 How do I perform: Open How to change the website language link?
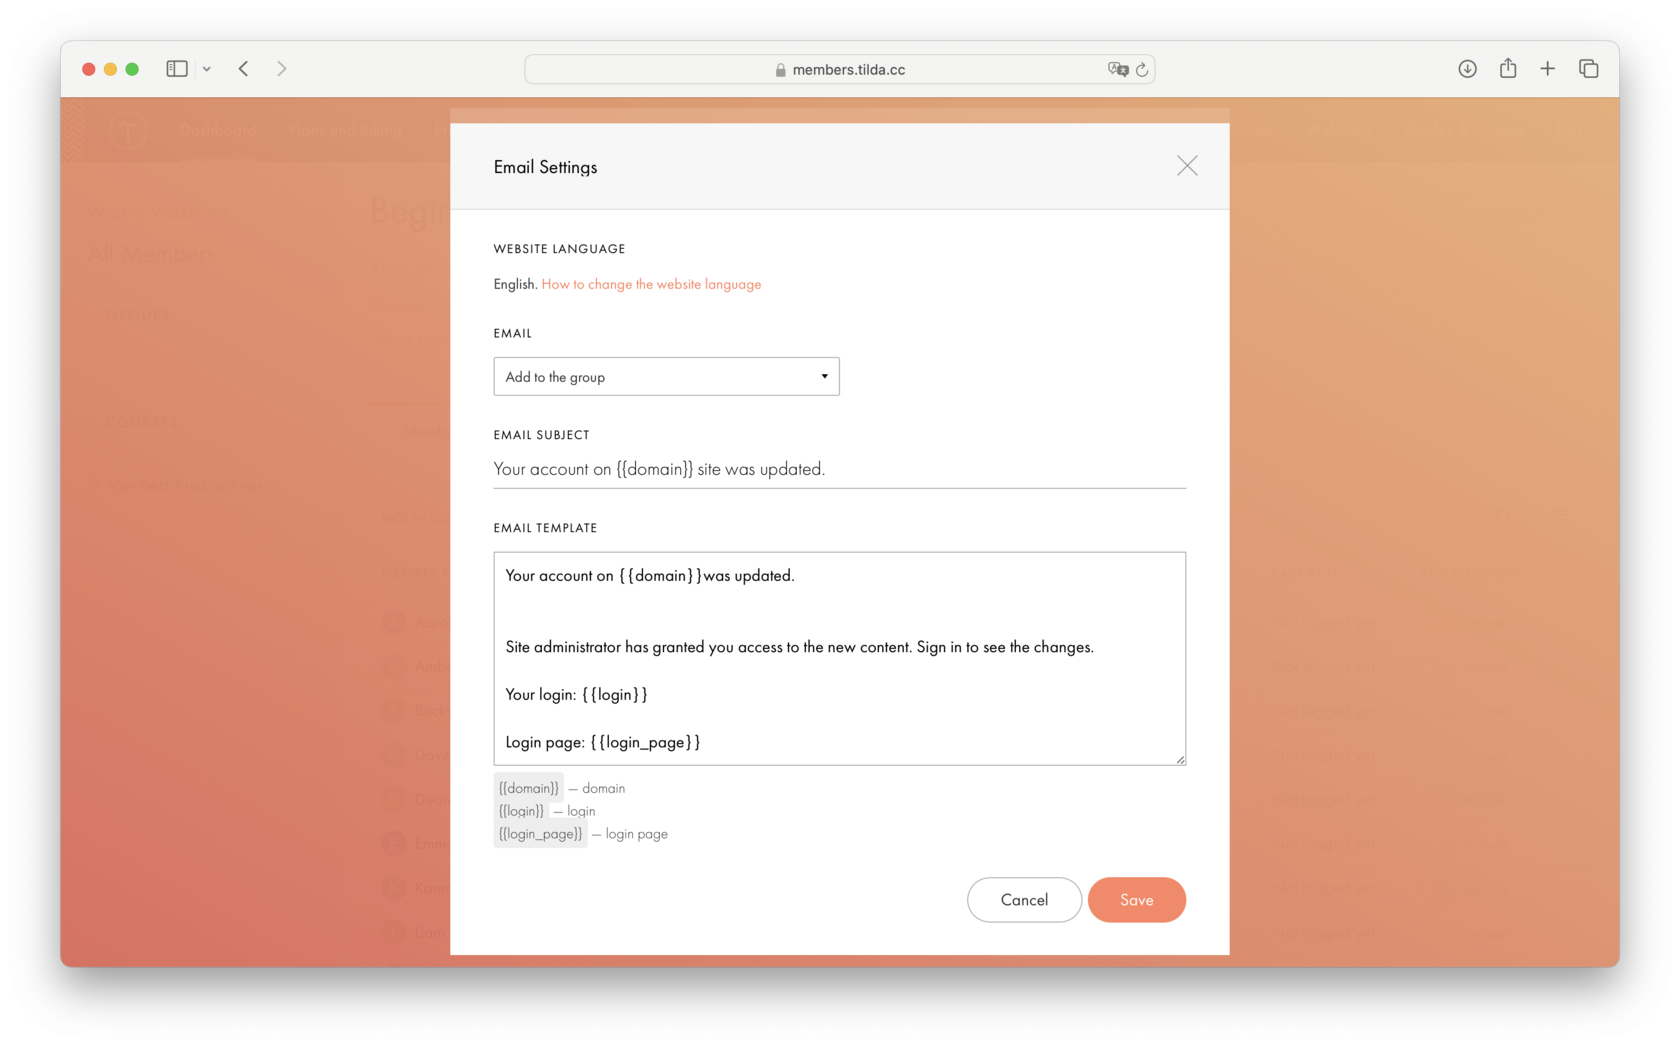(651, 284)
